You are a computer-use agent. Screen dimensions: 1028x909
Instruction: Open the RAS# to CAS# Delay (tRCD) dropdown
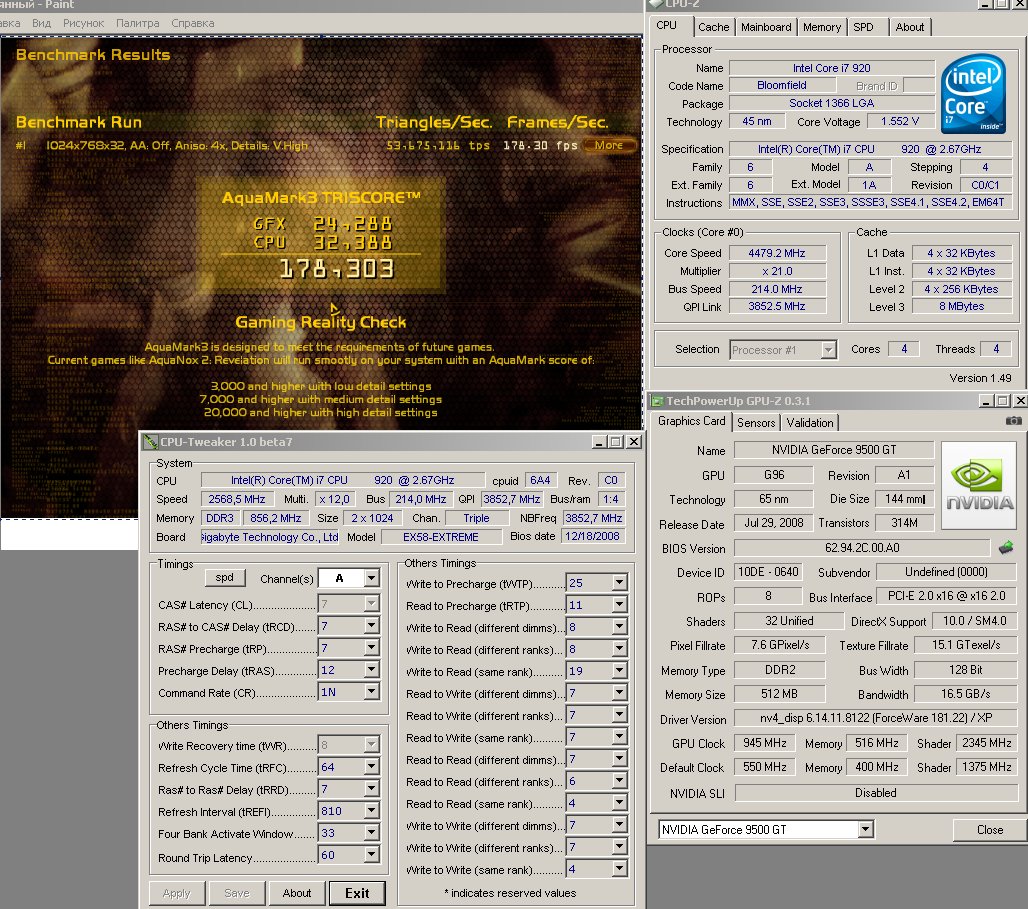click(x=371, y=626)
